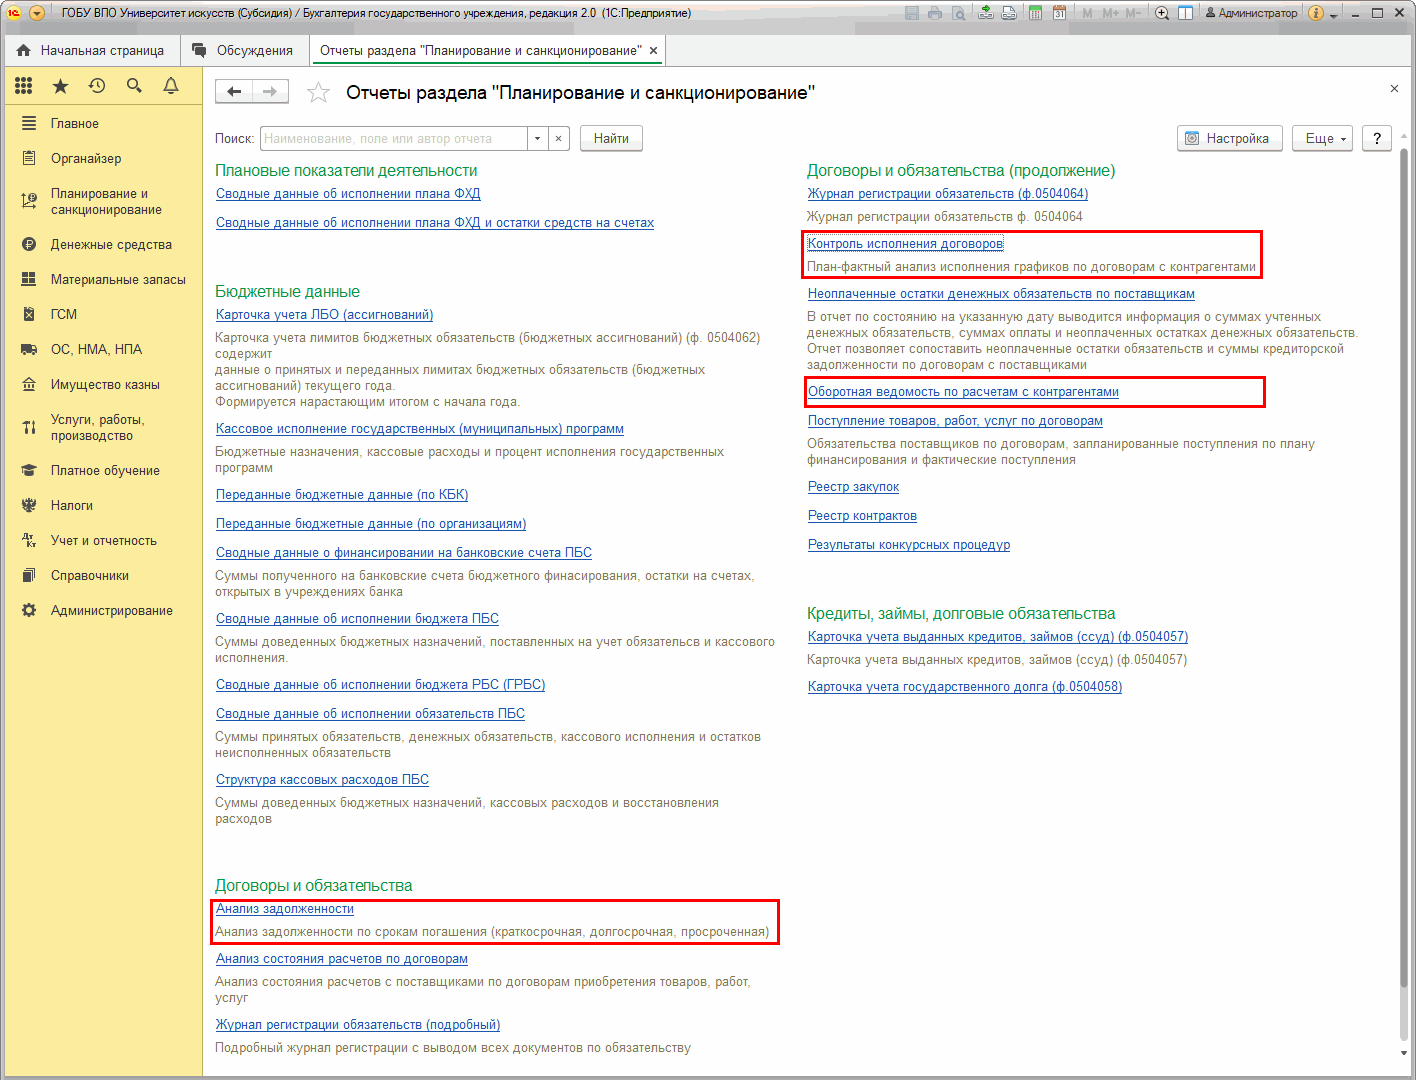Click the Save diskette icon in title bar

tap(912, 13)
